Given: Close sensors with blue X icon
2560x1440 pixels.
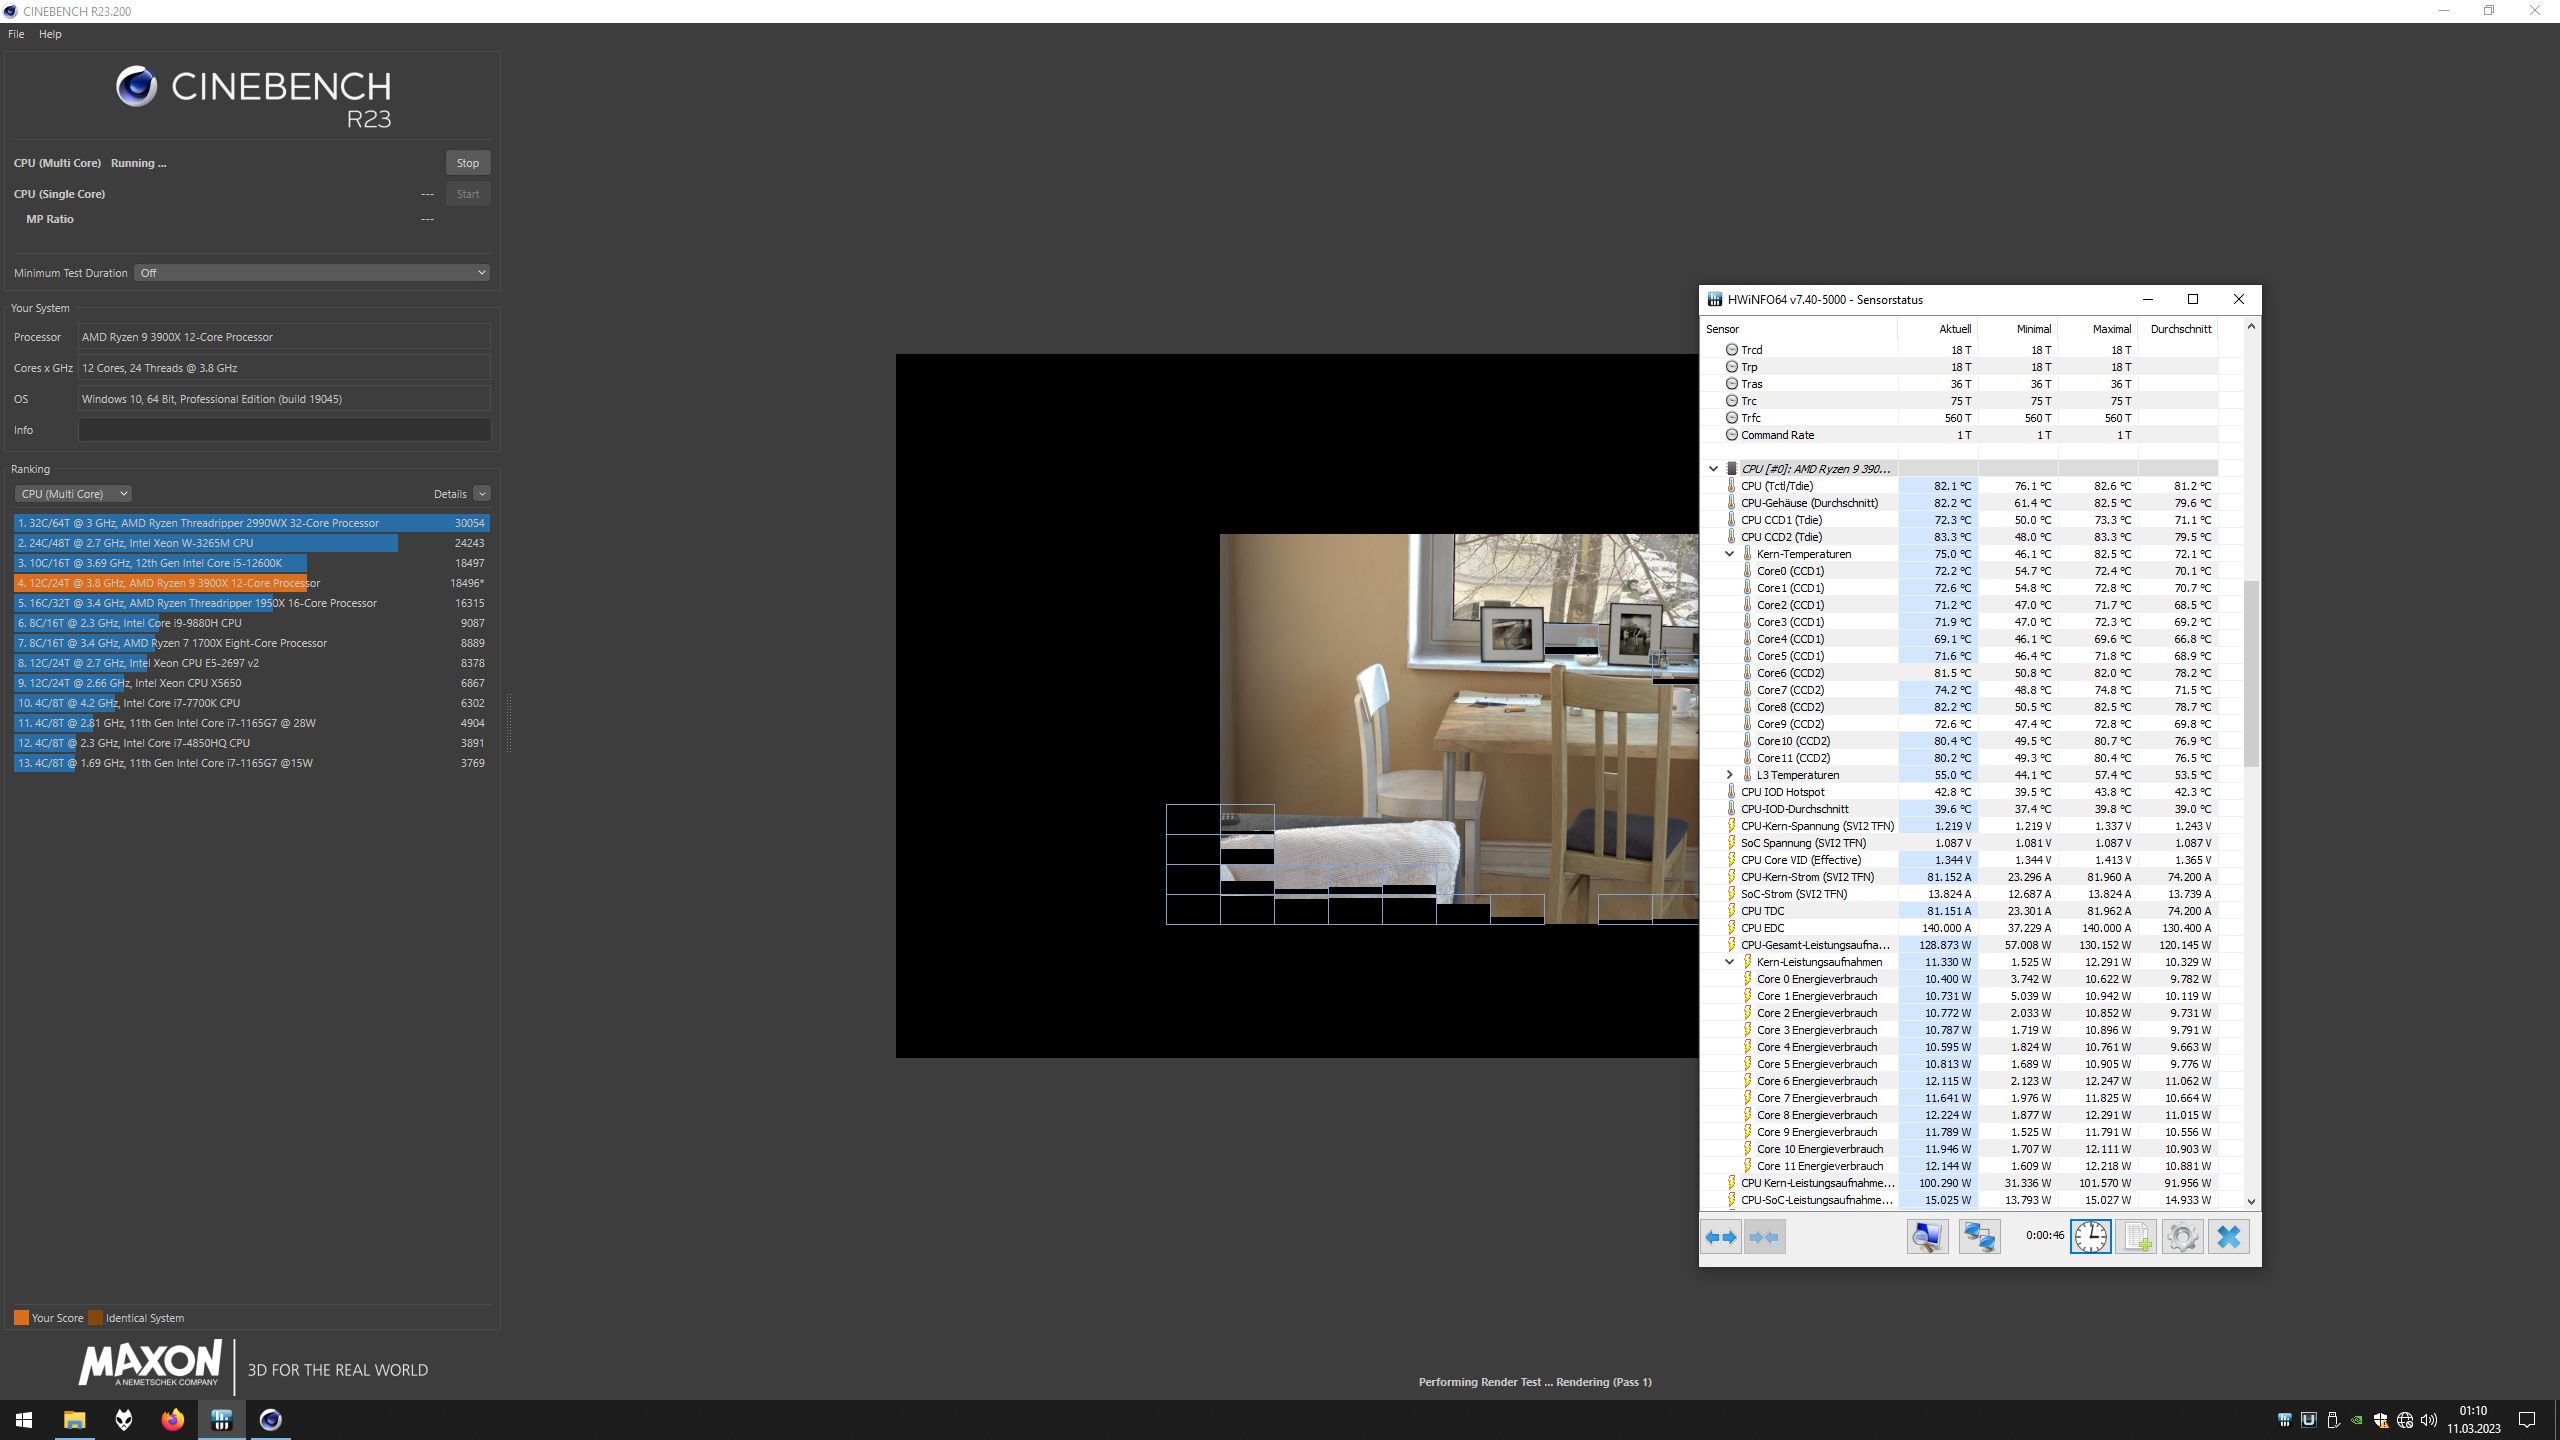Looking at the screenshot, I should click(2228, 1237).
